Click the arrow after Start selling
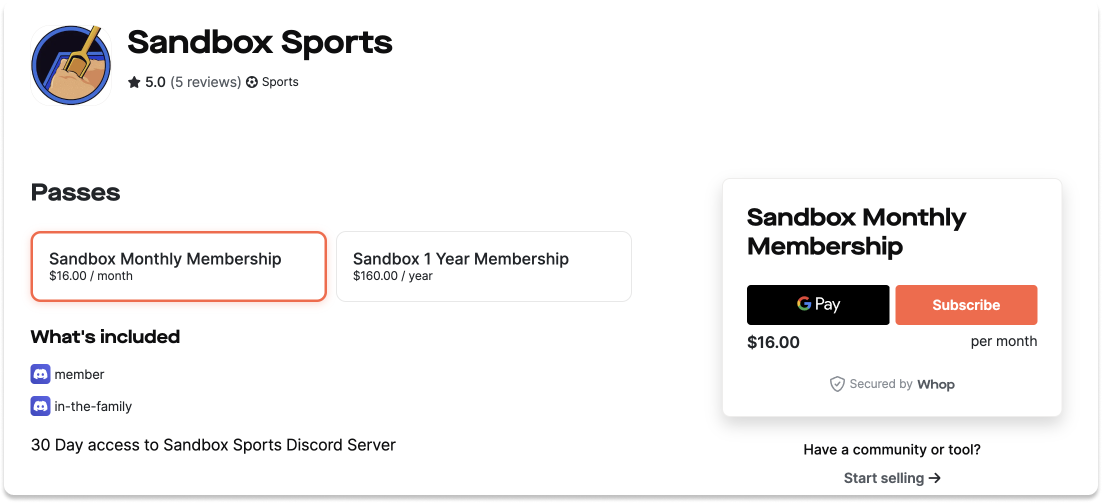Image resolution: width=1102 pixels, height=503 pixels. [935, 478]
